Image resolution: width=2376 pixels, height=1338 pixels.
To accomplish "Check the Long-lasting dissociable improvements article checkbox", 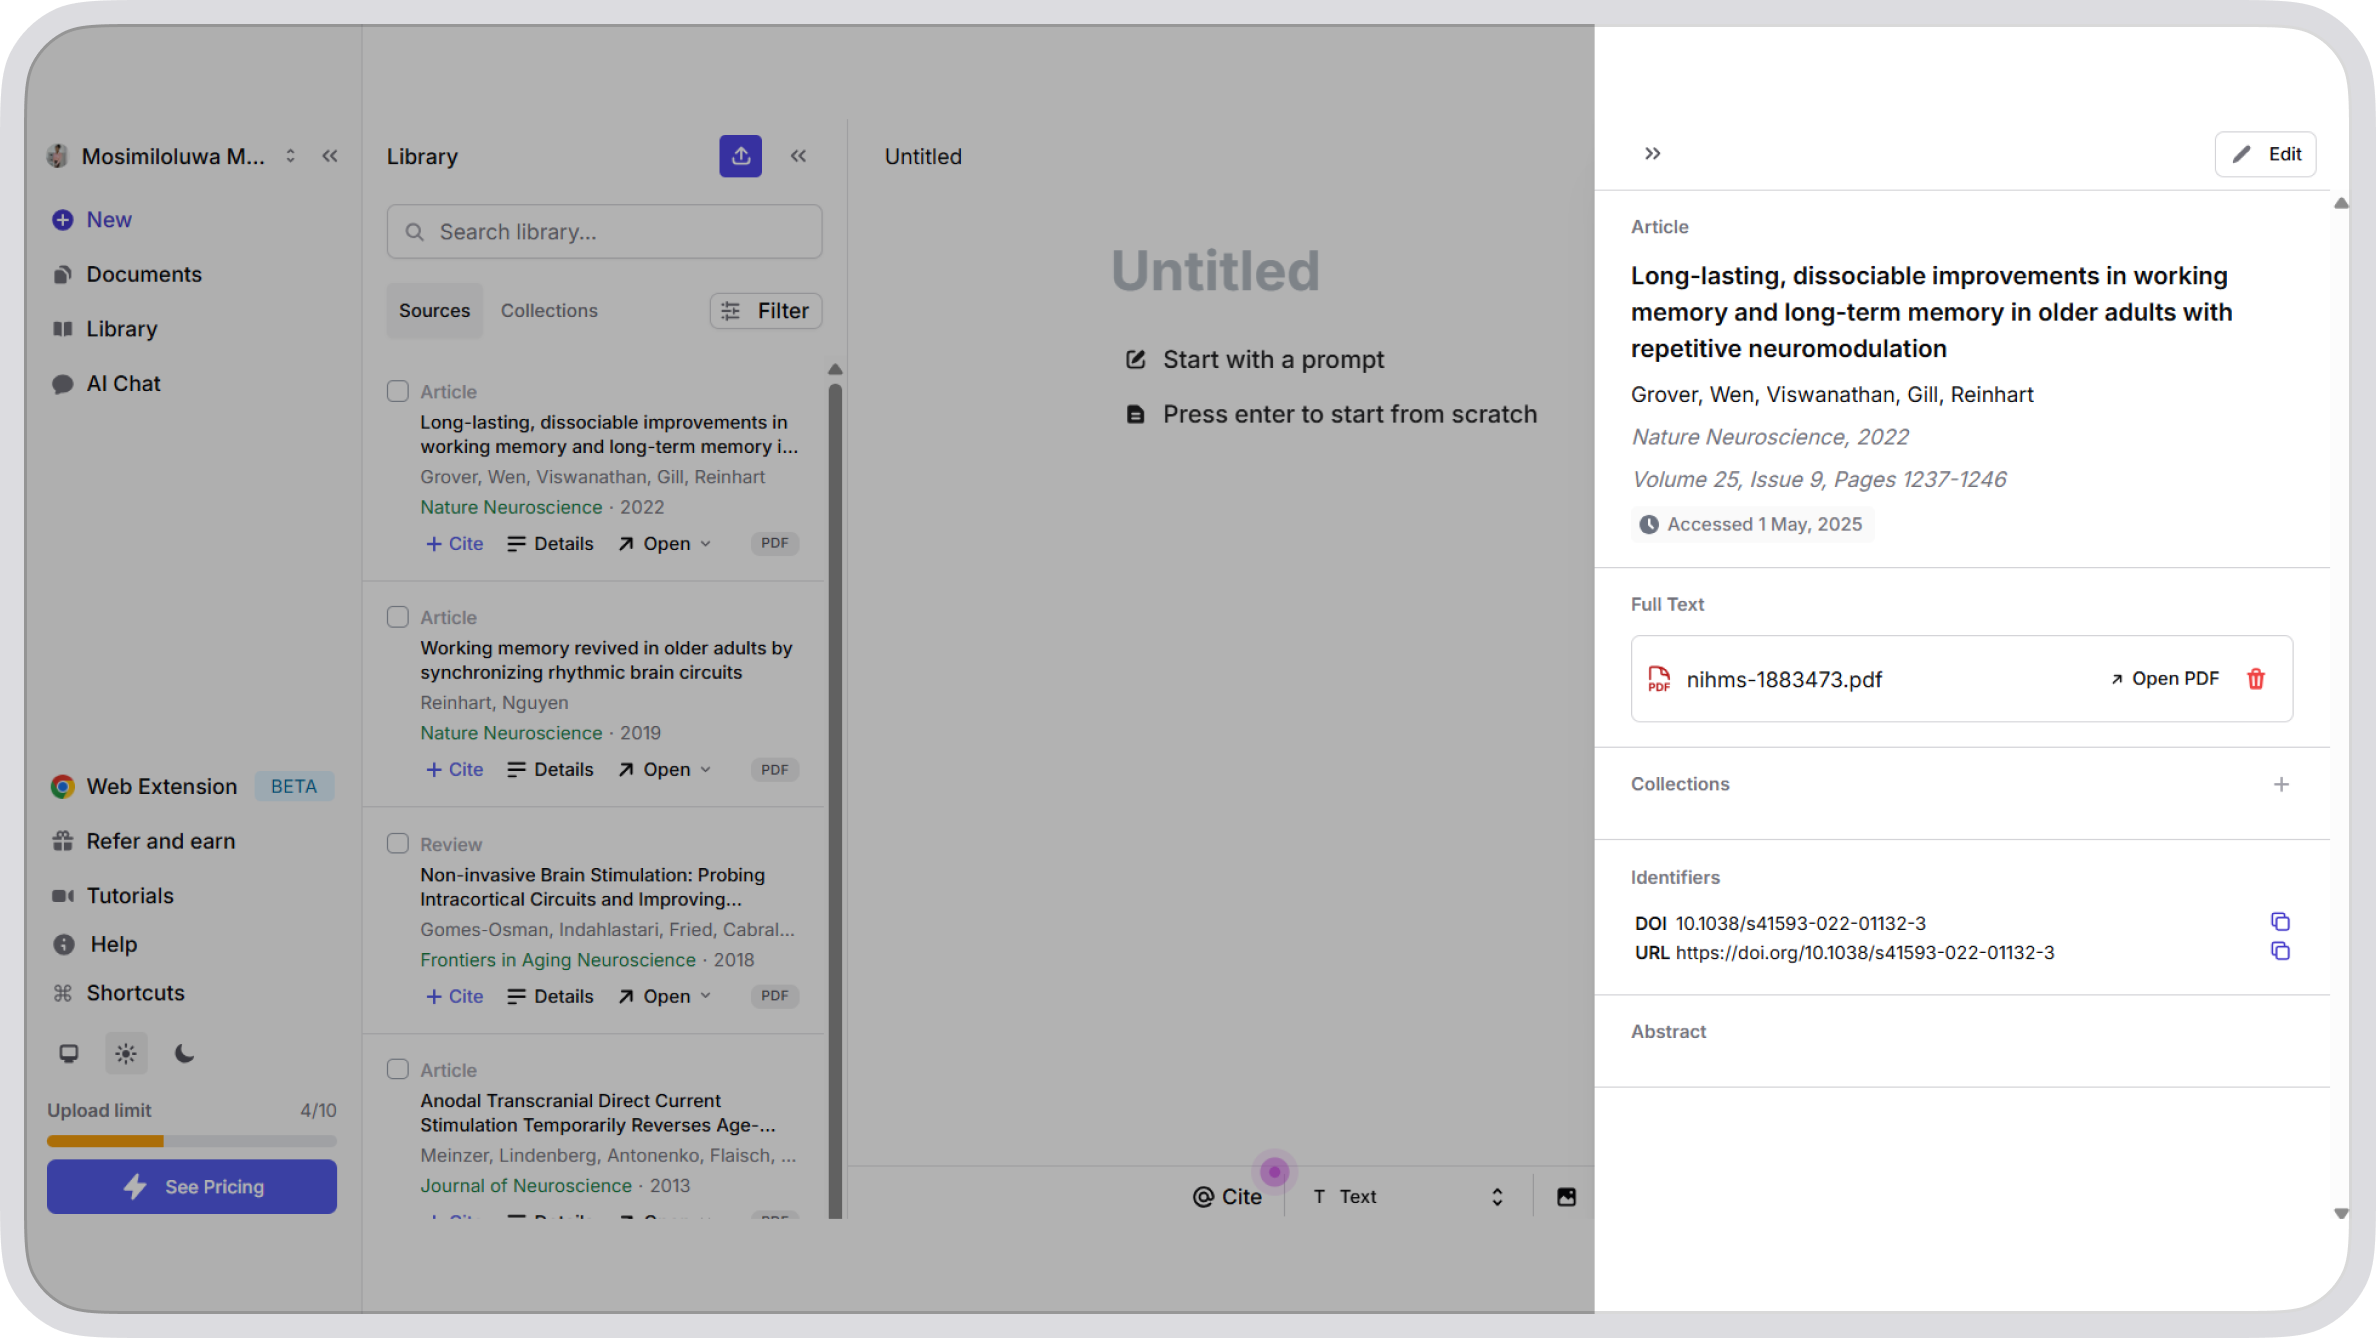I will pyautogui.click(x=398, y=391).
